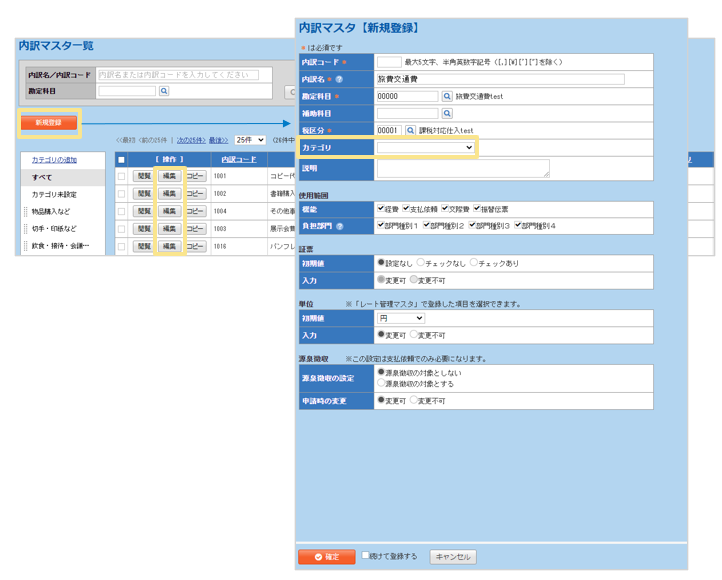Image resolution: width=722 pixels, height=580 pixels.
Task: Grab drag handle beside 切手・印紙など category
Action: [25, 229]
